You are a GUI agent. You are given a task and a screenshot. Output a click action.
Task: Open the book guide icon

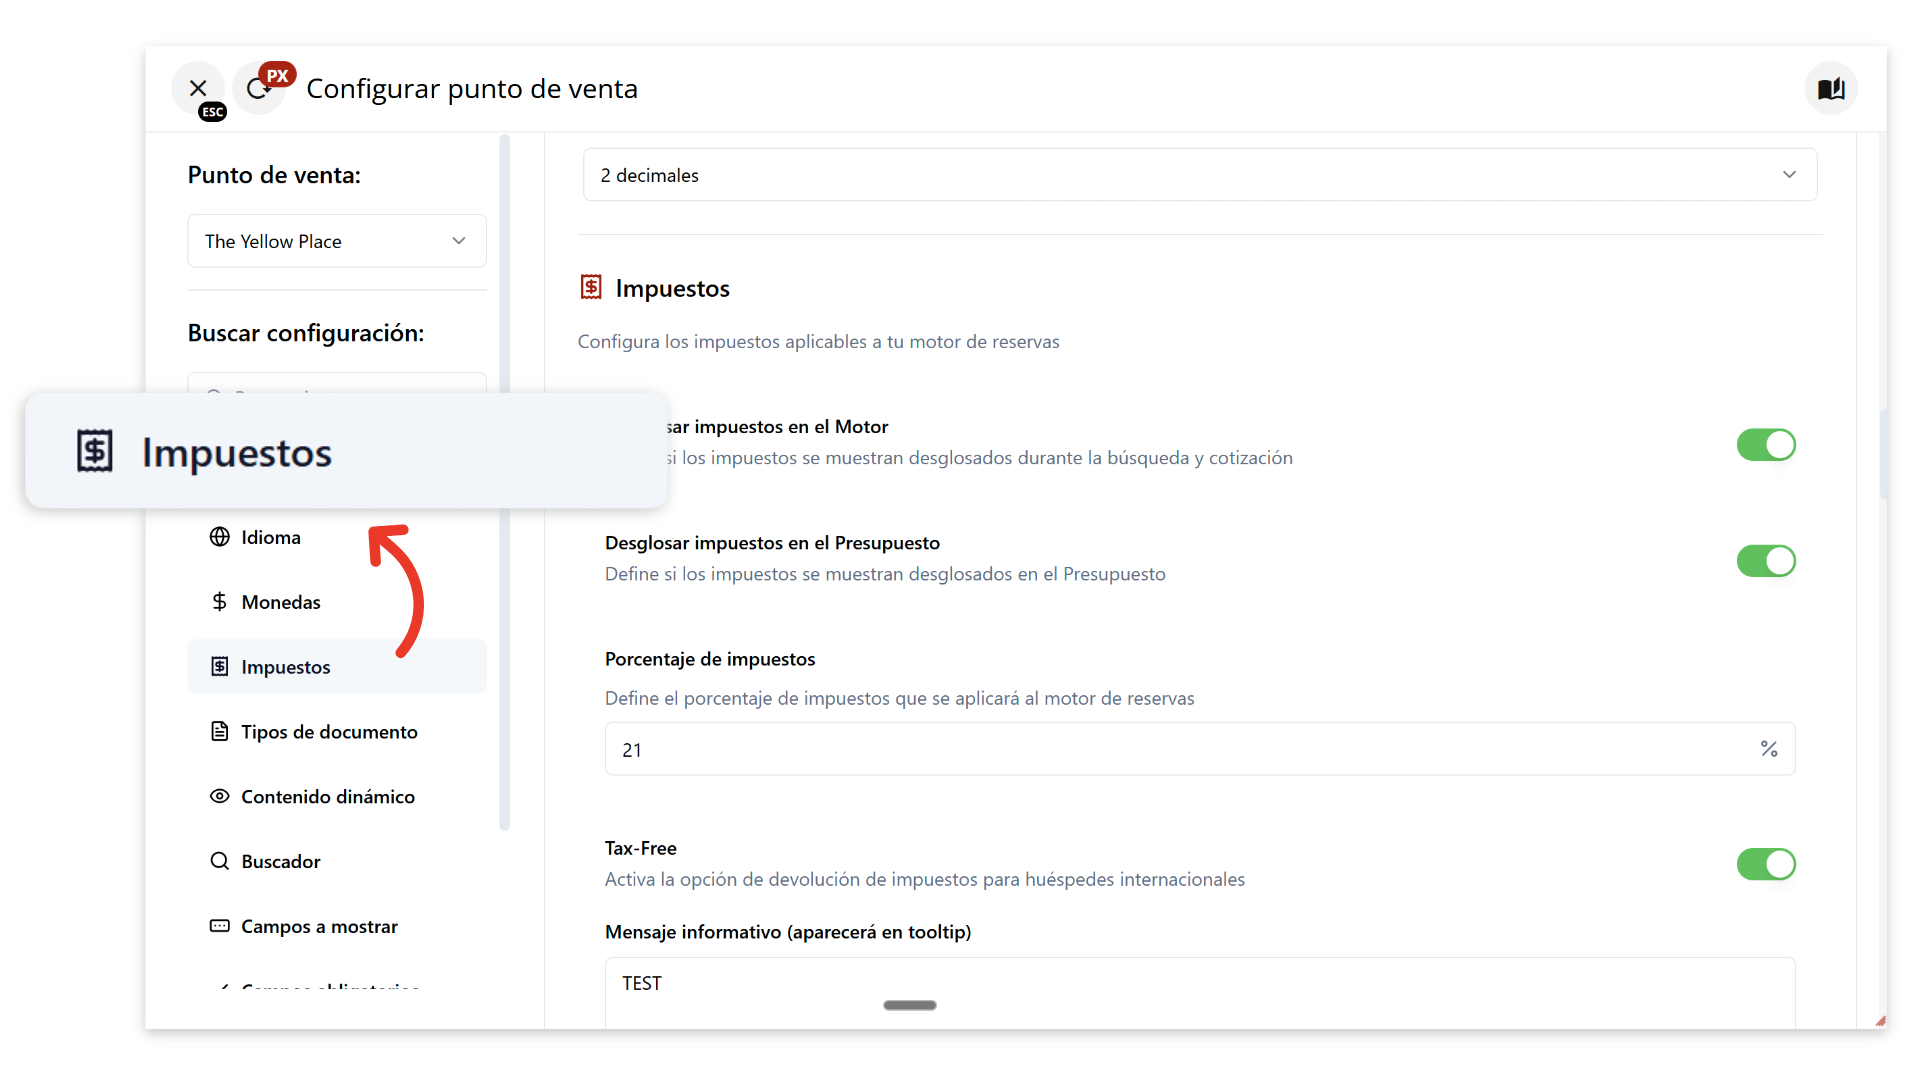(1831, 89)
